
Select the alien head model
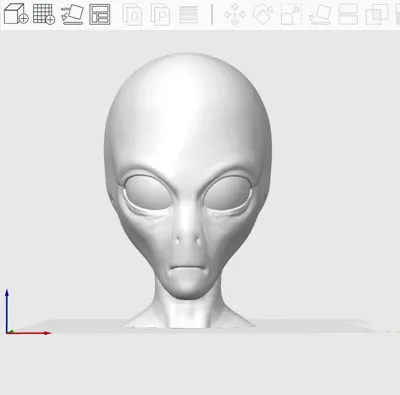click(x=188, y=190)
